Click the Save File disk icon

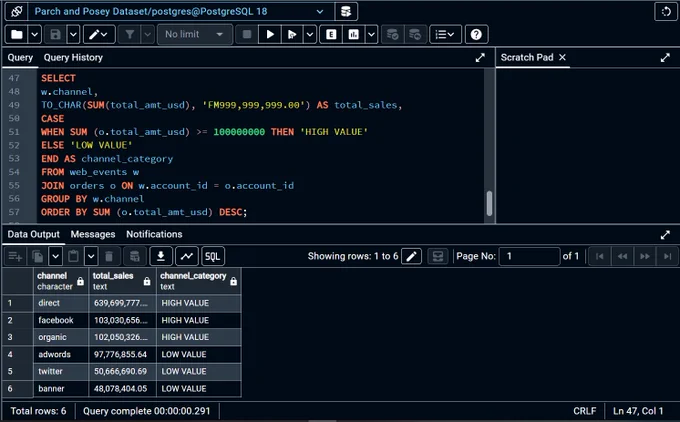(x=56, y=34)
